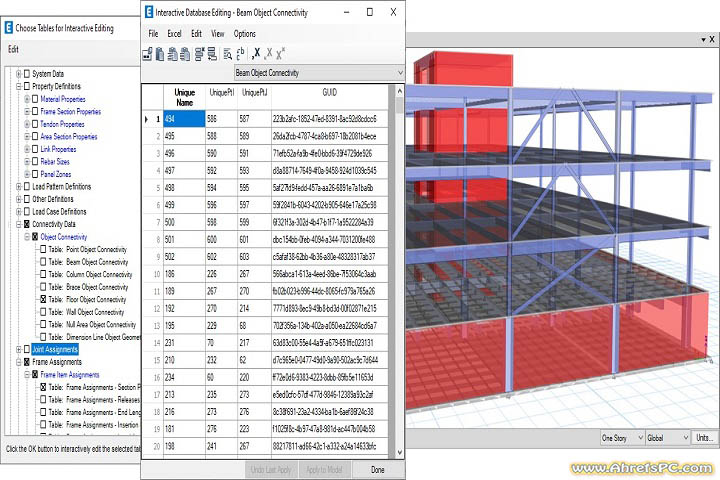Expand the Joint Assignments node
The height and width of the screenshot is (480, 720).
click(x=19, y=350)
